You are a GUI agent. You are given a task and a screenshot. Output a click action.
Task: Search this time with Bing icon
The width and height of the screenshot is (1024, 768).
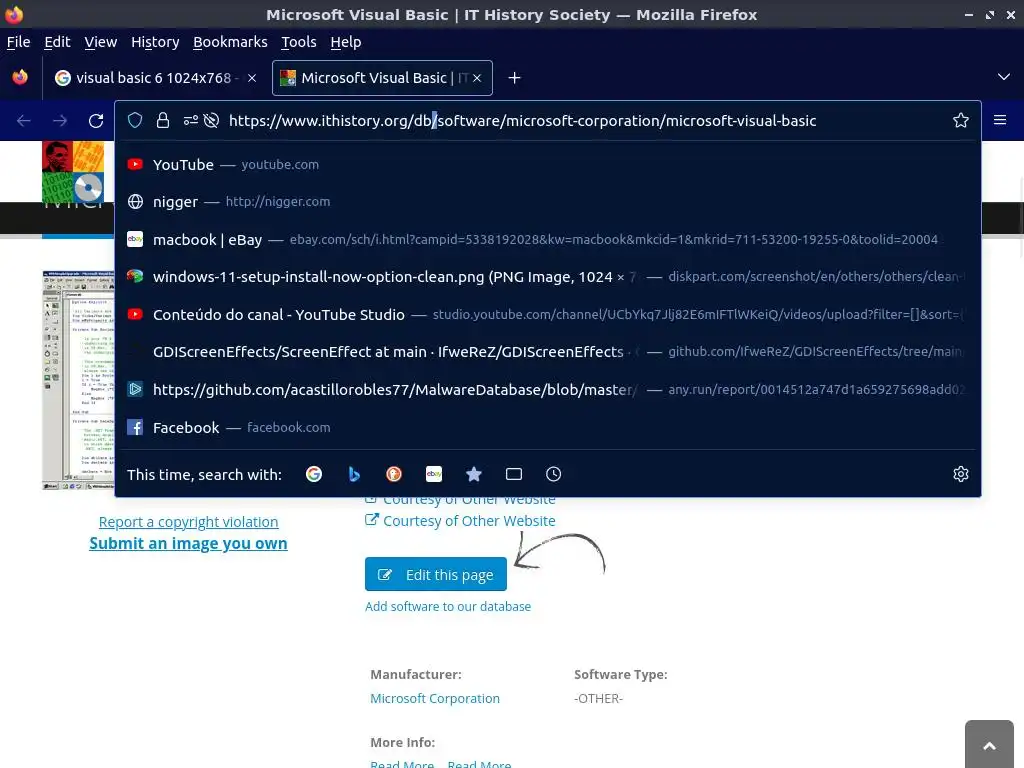point(354,474)
